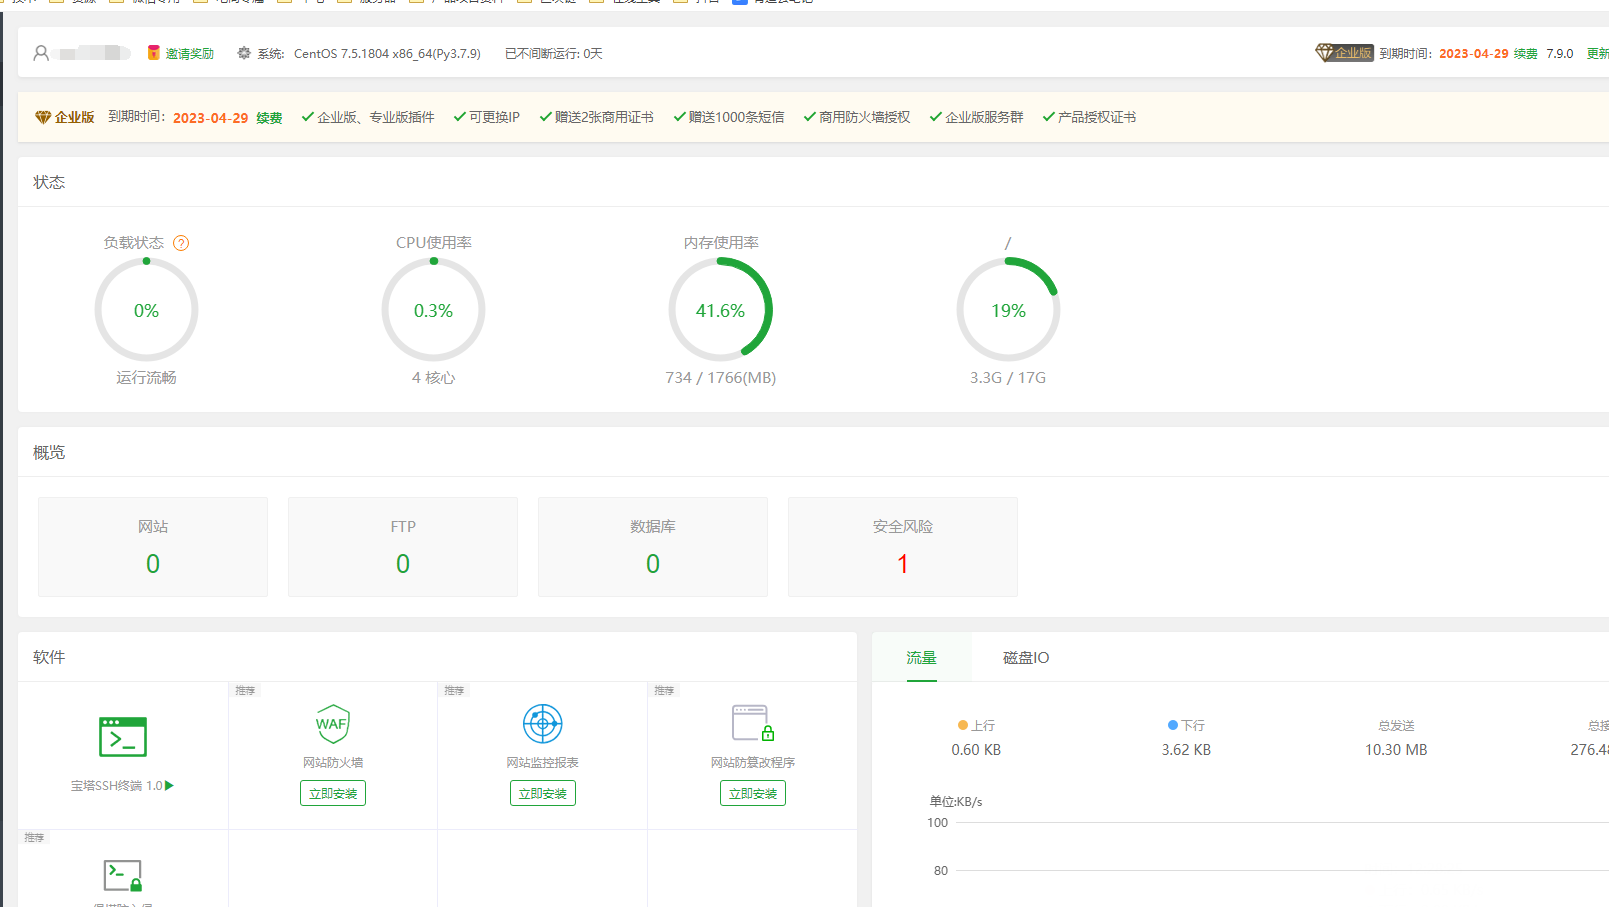This screenshot has height=907, width=1609.
Task: Click the root disk usage gauge
Action: 1008,310
